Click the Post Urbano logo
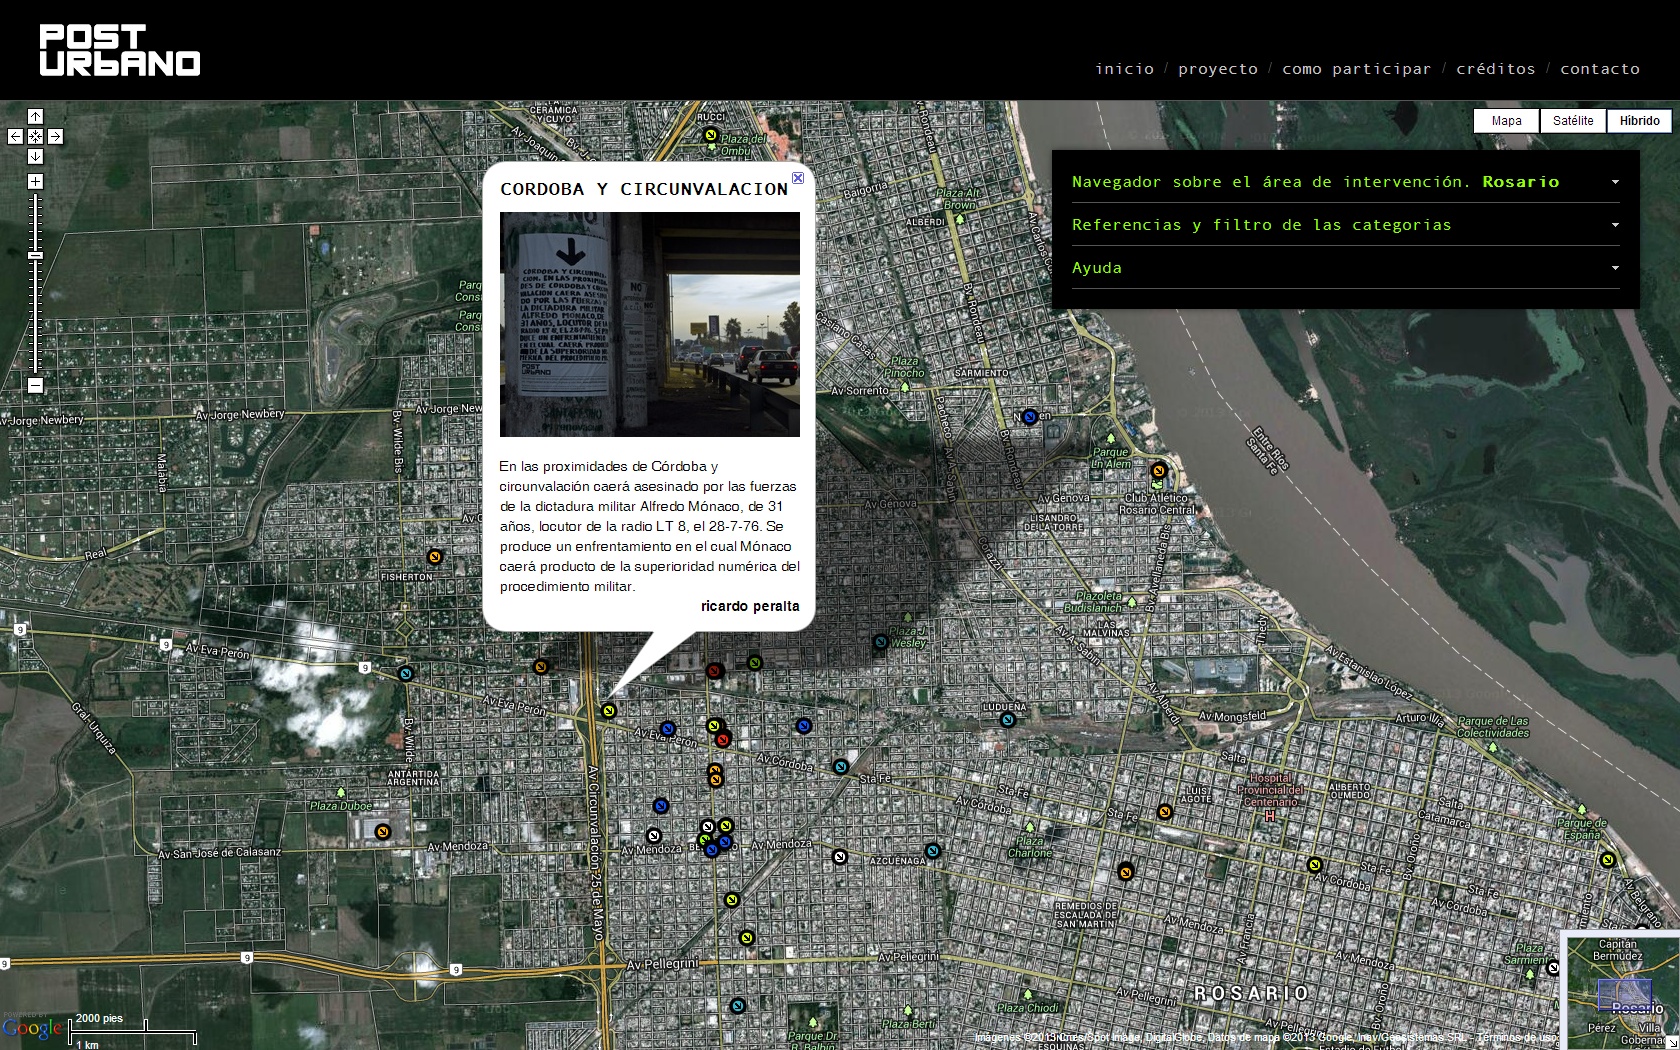 (x=120, y=50)
